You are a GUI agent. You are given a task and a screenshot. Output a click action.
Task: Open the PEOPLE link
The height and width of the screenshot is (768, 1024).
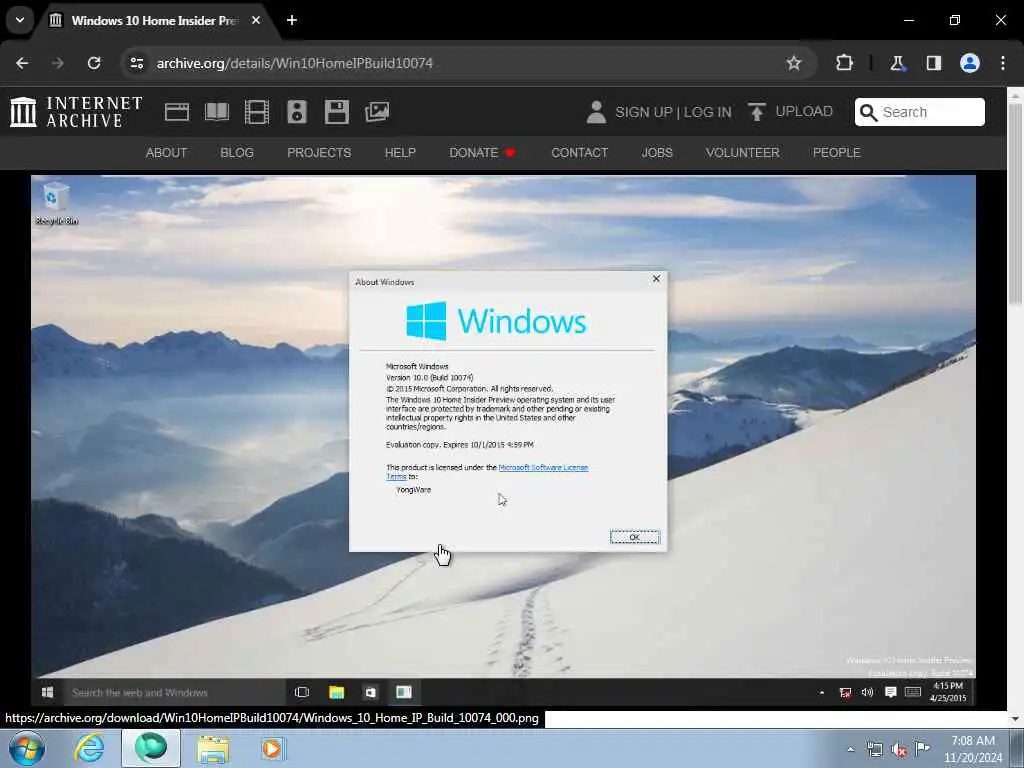point(837,152)
